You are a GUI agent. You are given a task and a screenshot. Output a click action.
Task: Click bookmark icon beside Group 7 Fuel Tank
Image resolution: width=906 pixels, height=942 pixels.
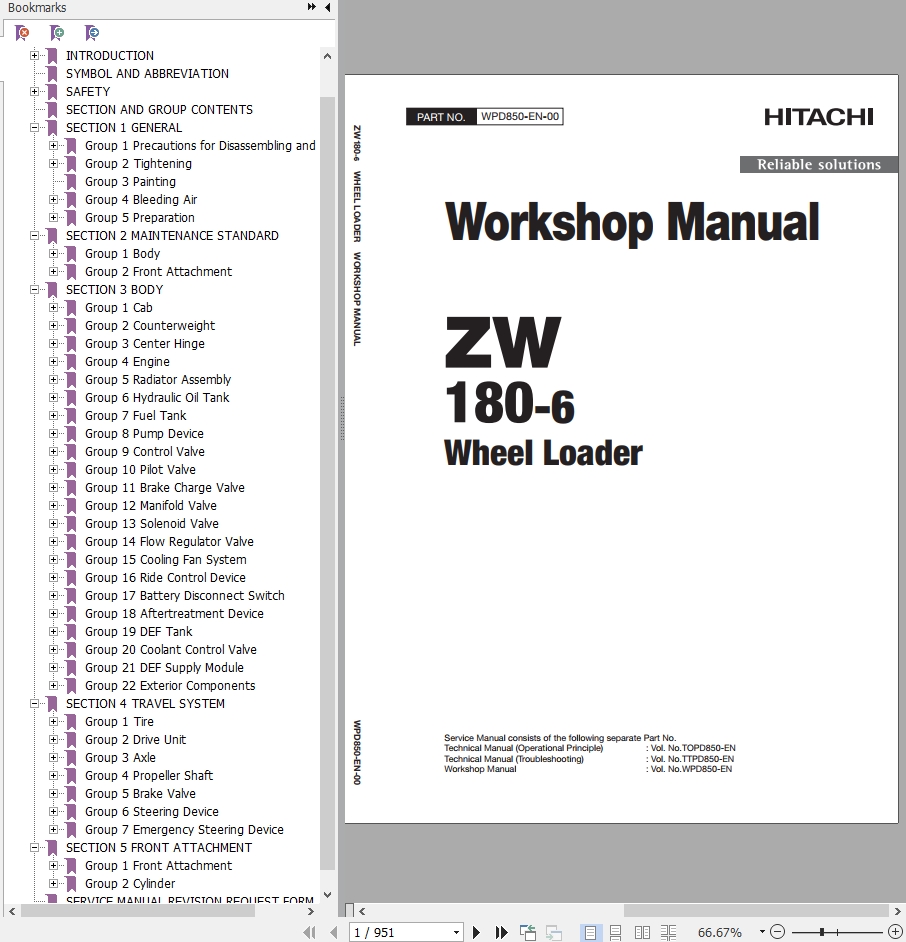(x=71, y=416)
